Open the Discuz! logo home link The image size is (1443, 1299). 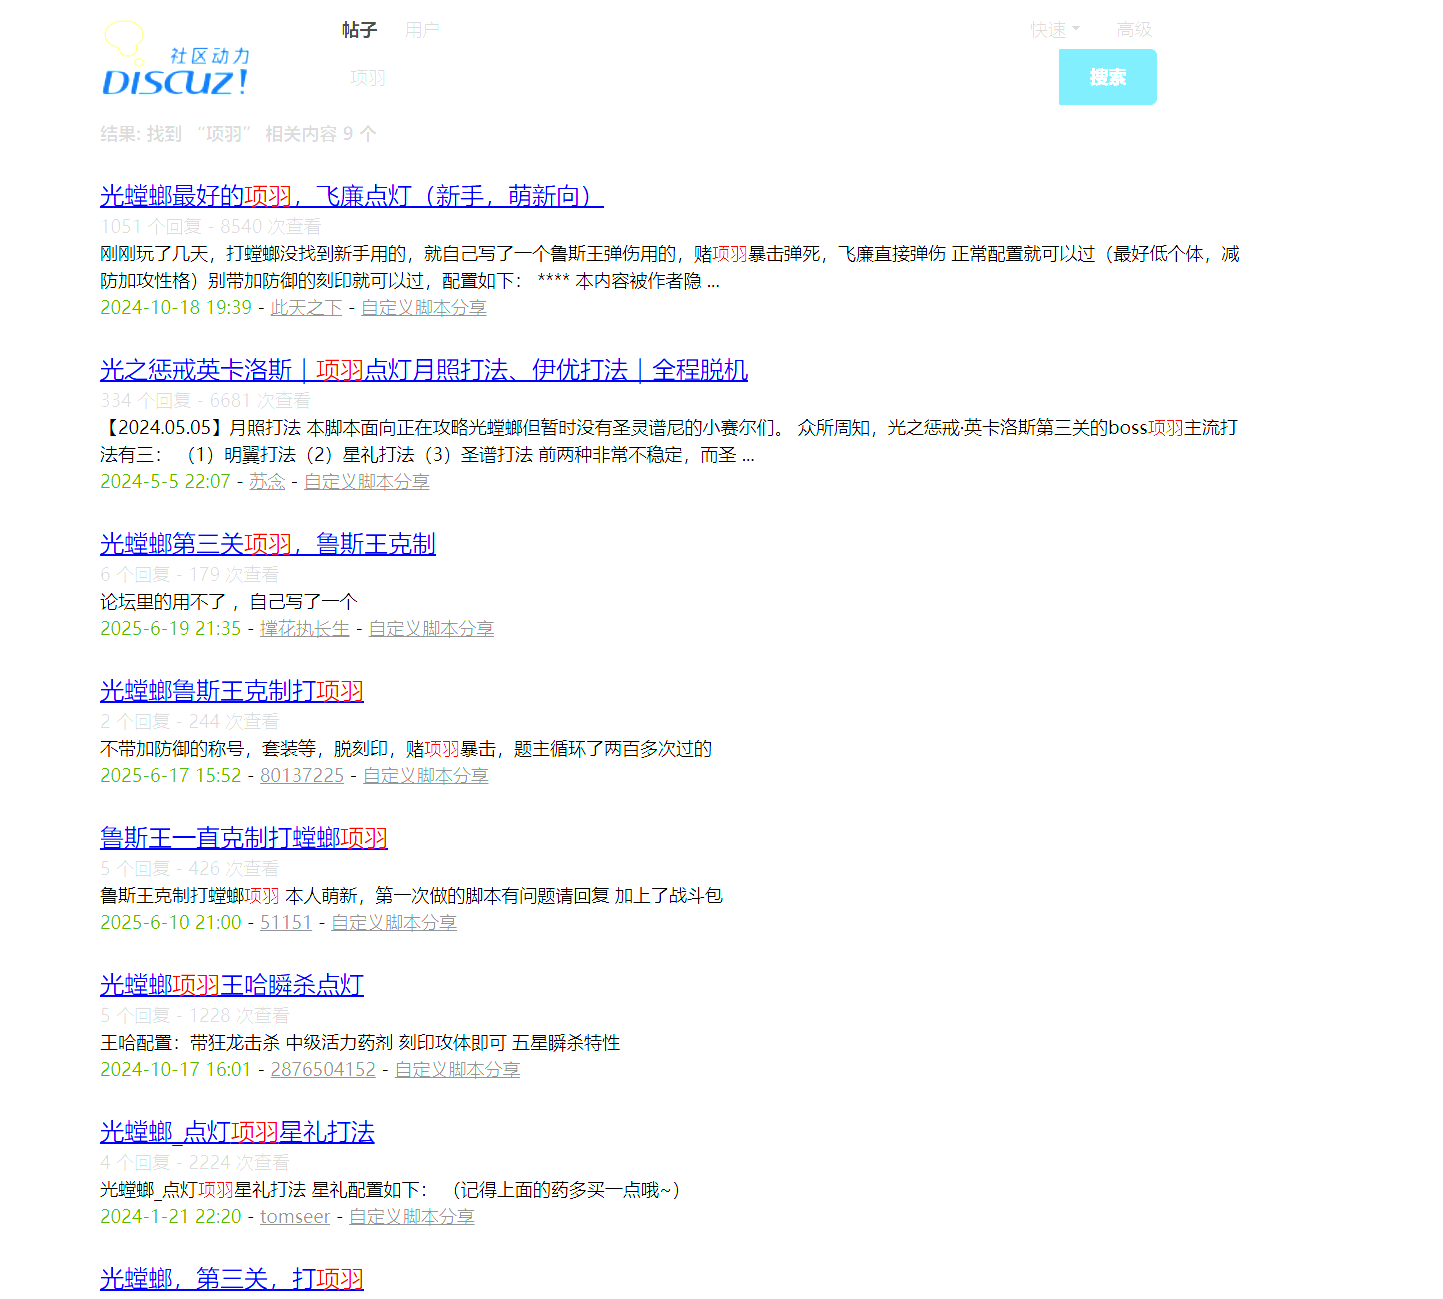click(176, 58)
